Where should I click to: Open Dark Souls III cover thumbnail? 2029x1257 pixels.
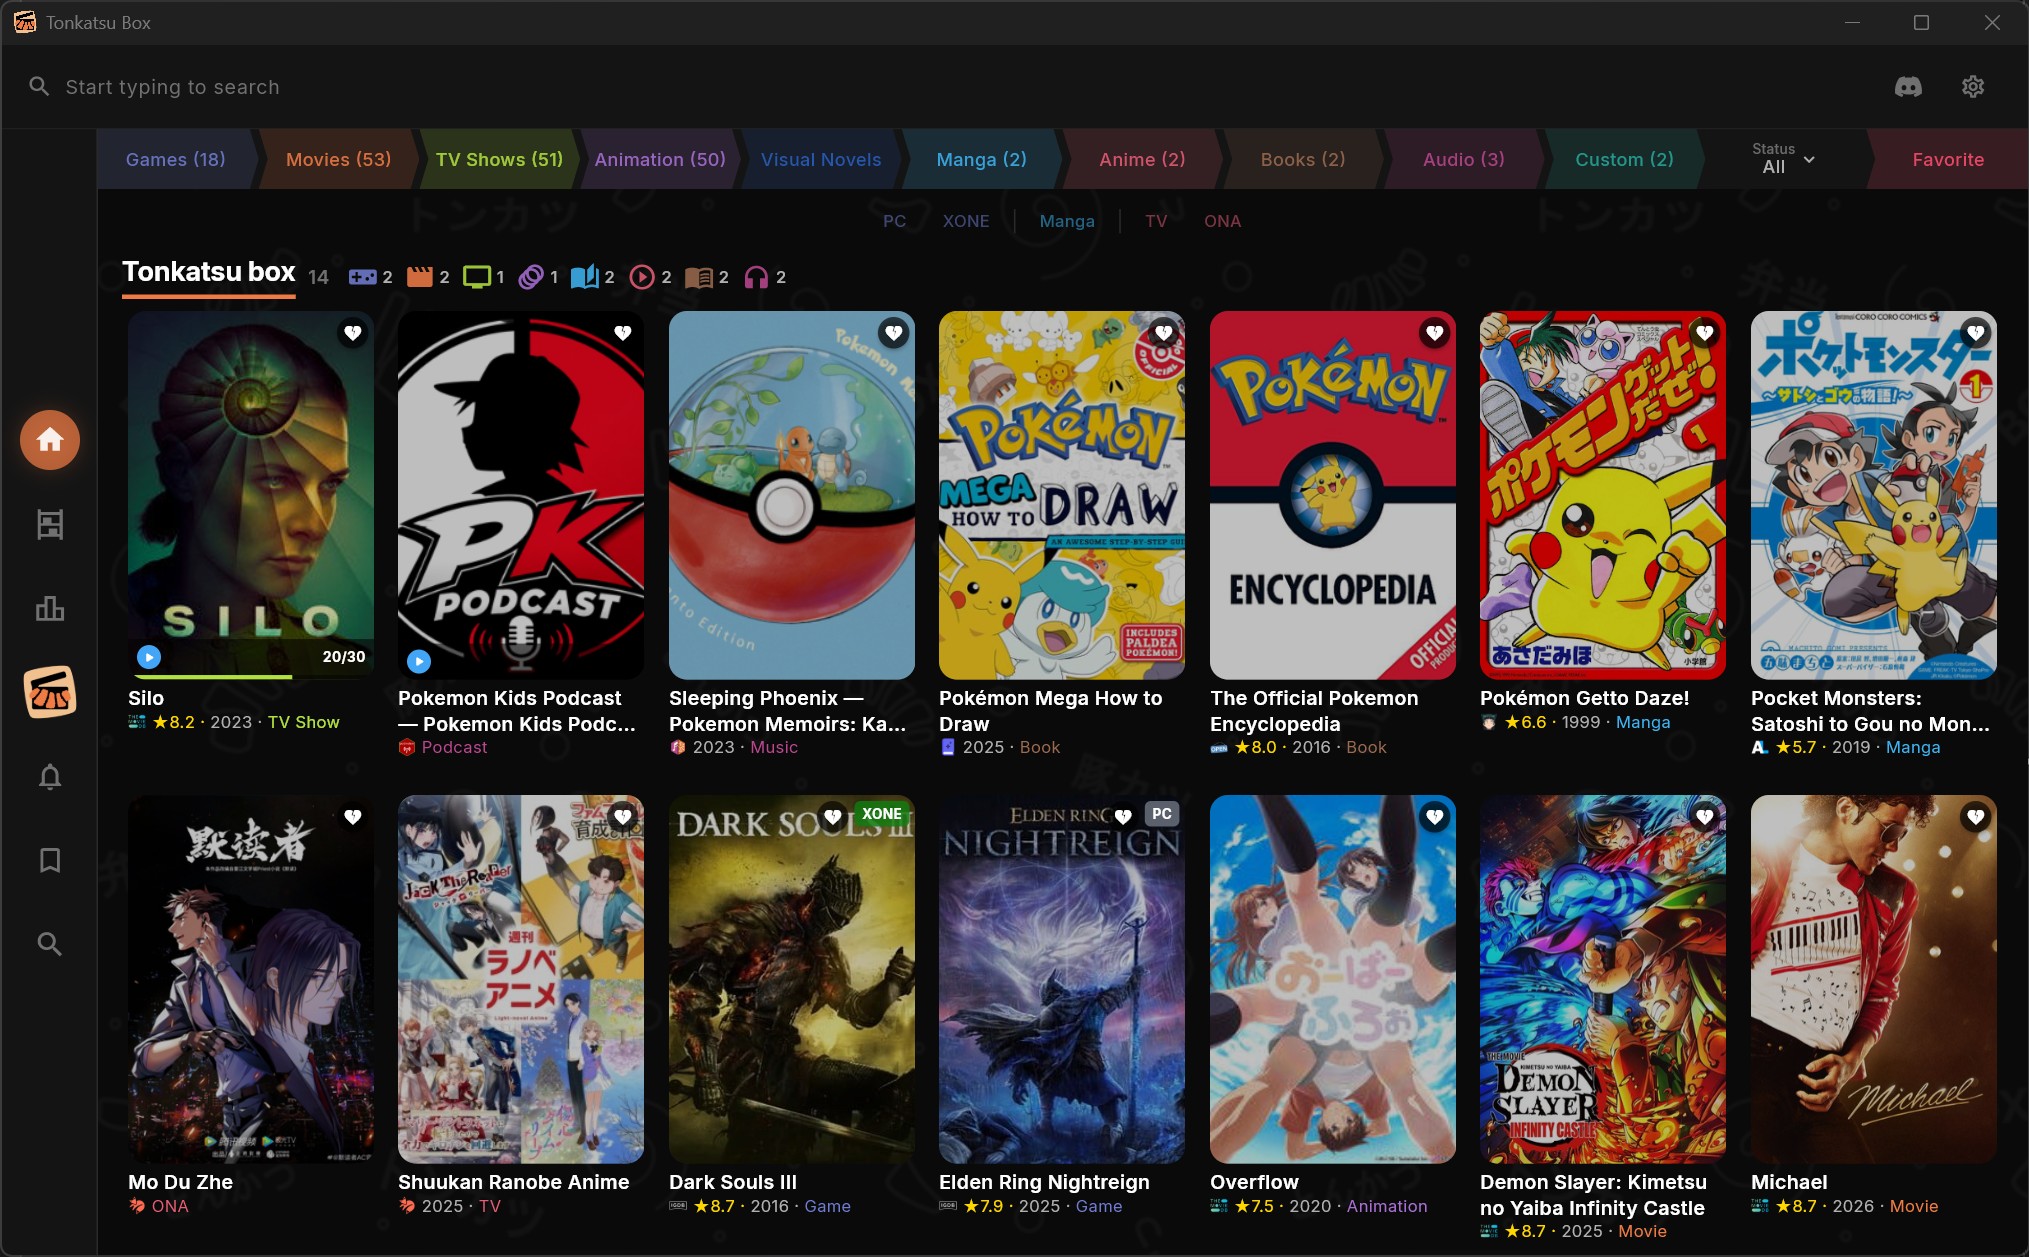791,978
